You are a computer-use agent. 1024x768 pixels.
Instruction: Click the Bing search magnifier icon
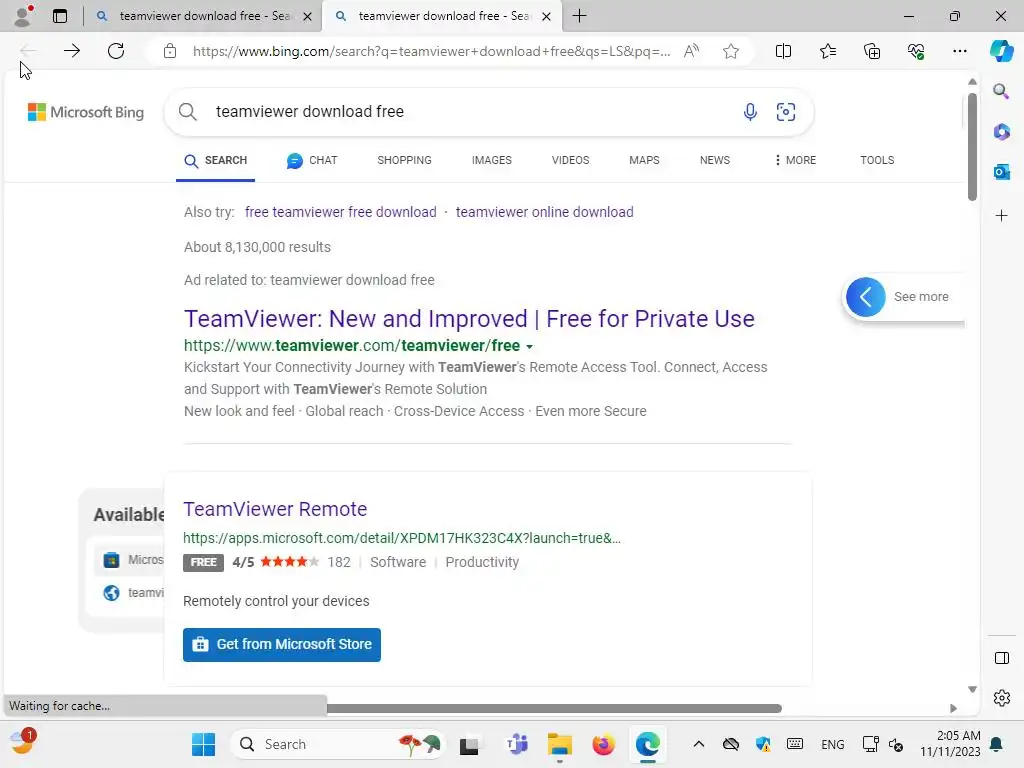click(x=187, y=112)
